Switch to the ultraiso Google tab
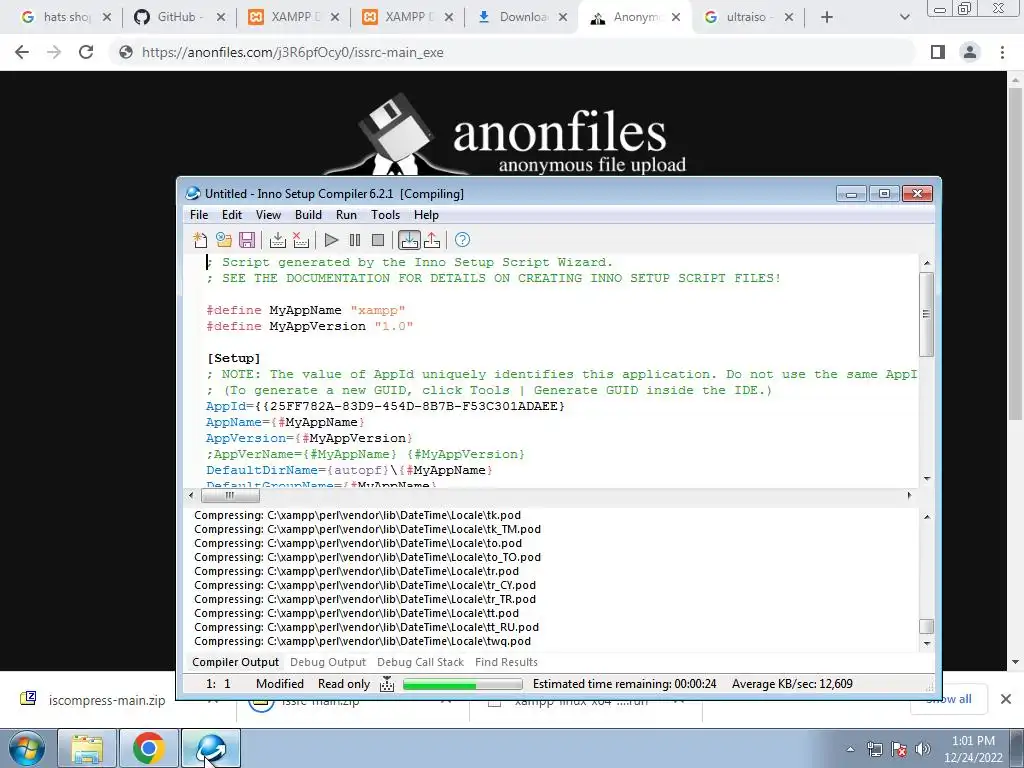 pyautogui.click(x=748, y=17)
